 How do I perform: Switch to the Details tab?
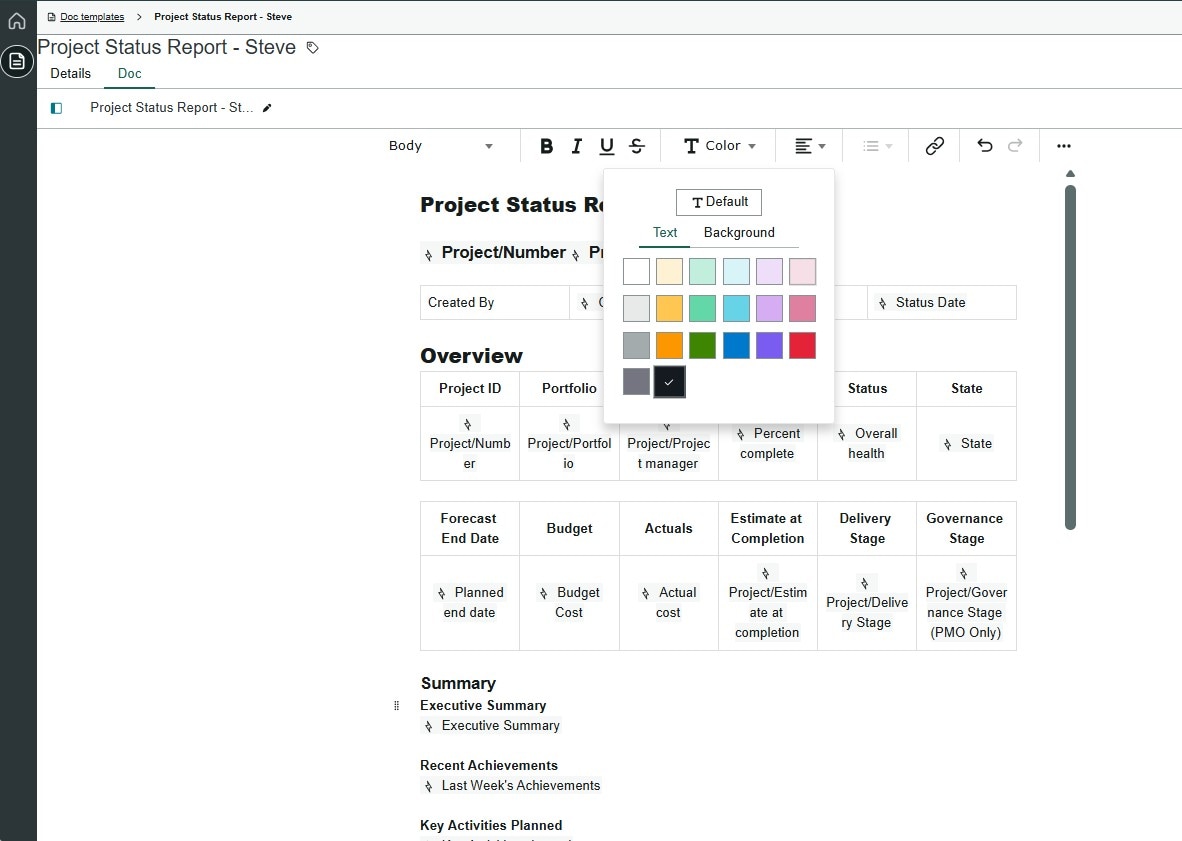pyautogui.click(x=71, y=74)
